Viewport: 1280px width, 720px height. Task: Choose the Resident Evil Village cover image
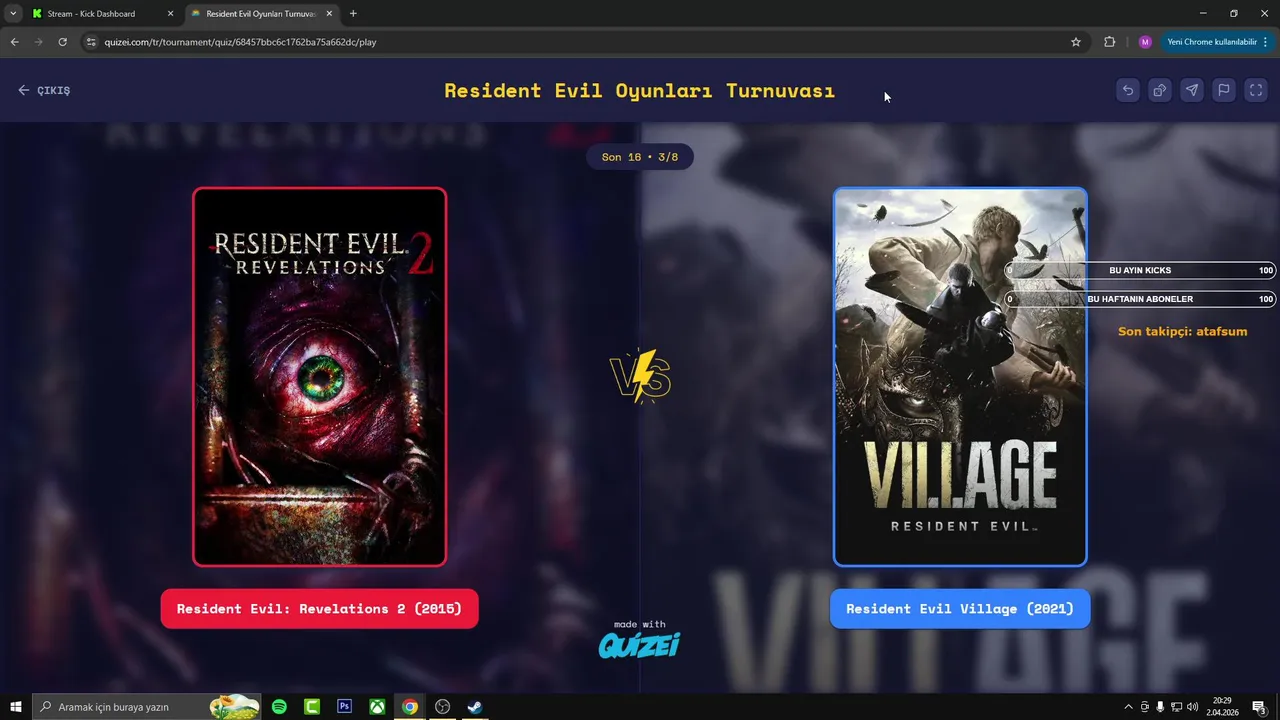coord(960,377)
